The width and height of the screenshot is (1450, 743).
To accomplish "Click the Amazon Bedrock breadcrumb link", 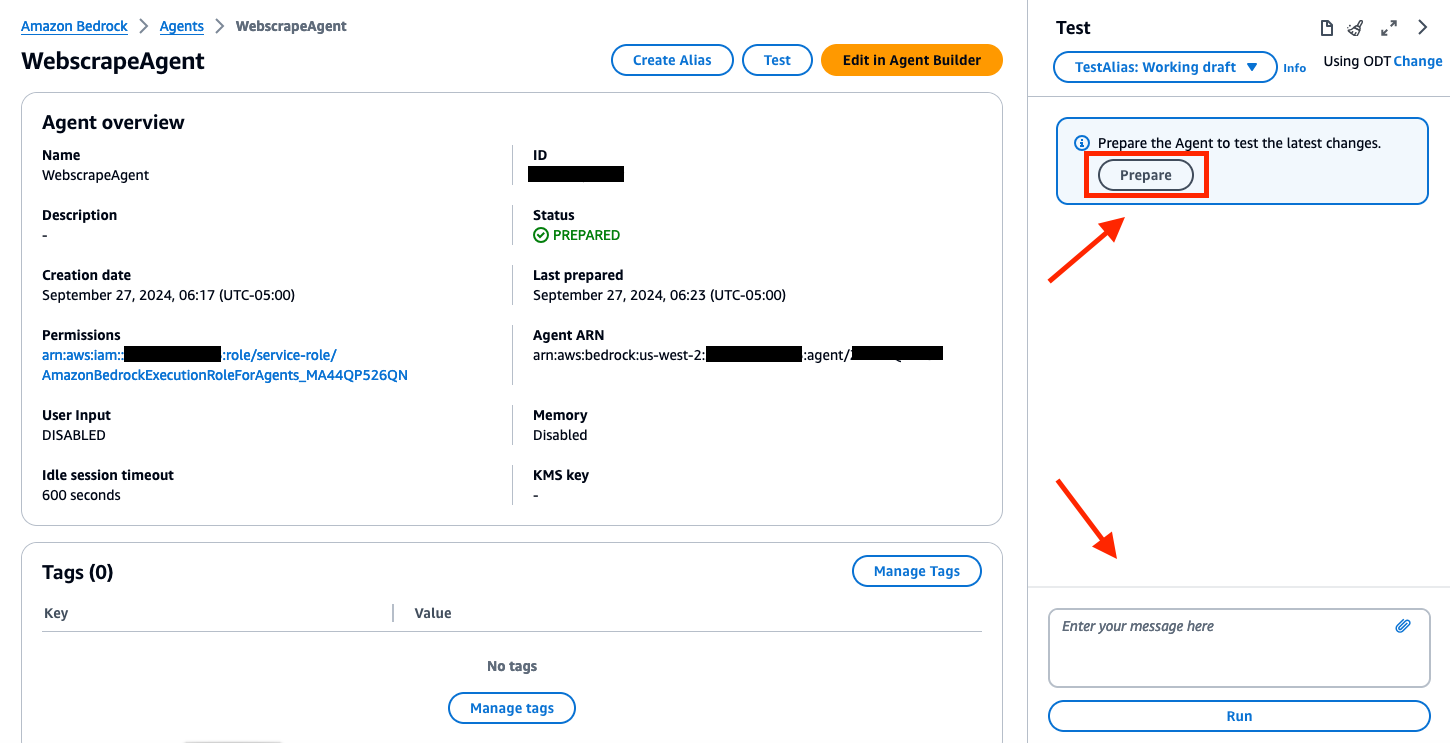I will tap(75, 26).
